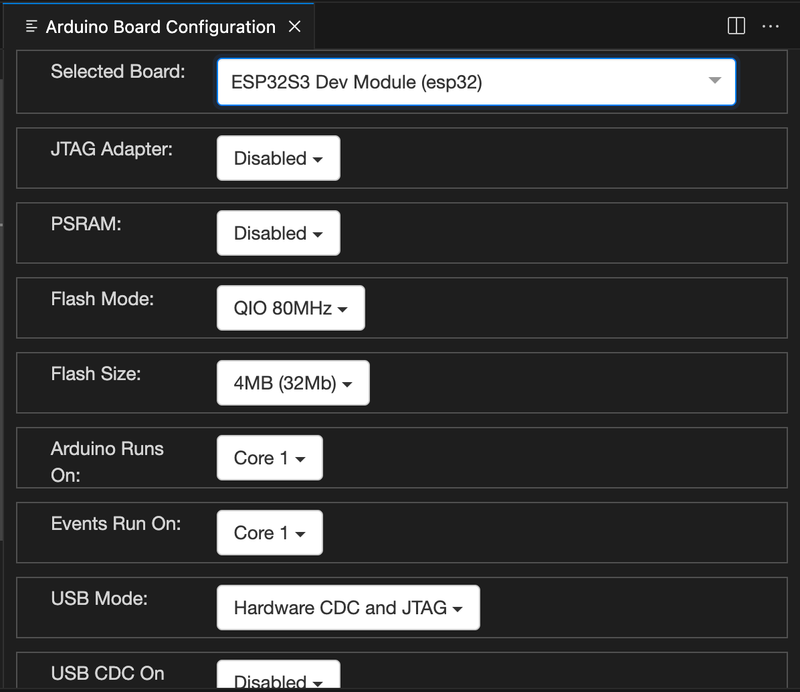The image size is (800, 692).
Task: Expand the Arduino Runs On core dropdown
Action: tap(269, 458)
